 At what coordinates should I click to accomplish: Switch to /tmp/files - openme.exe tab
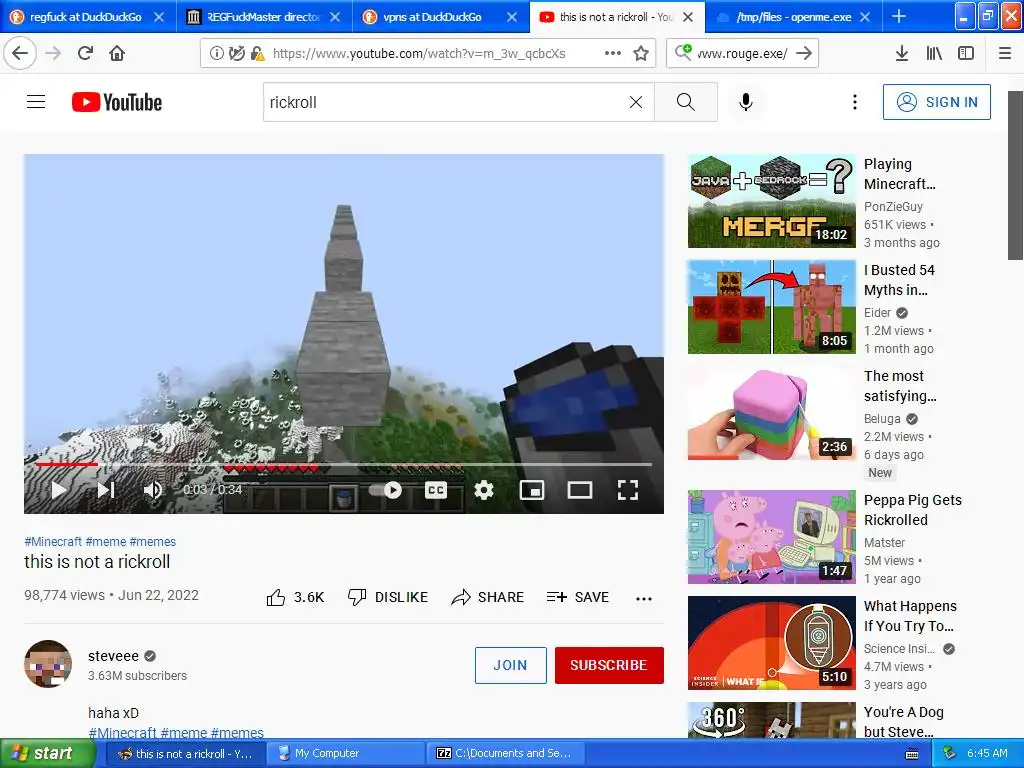click(x=793, y=17)
